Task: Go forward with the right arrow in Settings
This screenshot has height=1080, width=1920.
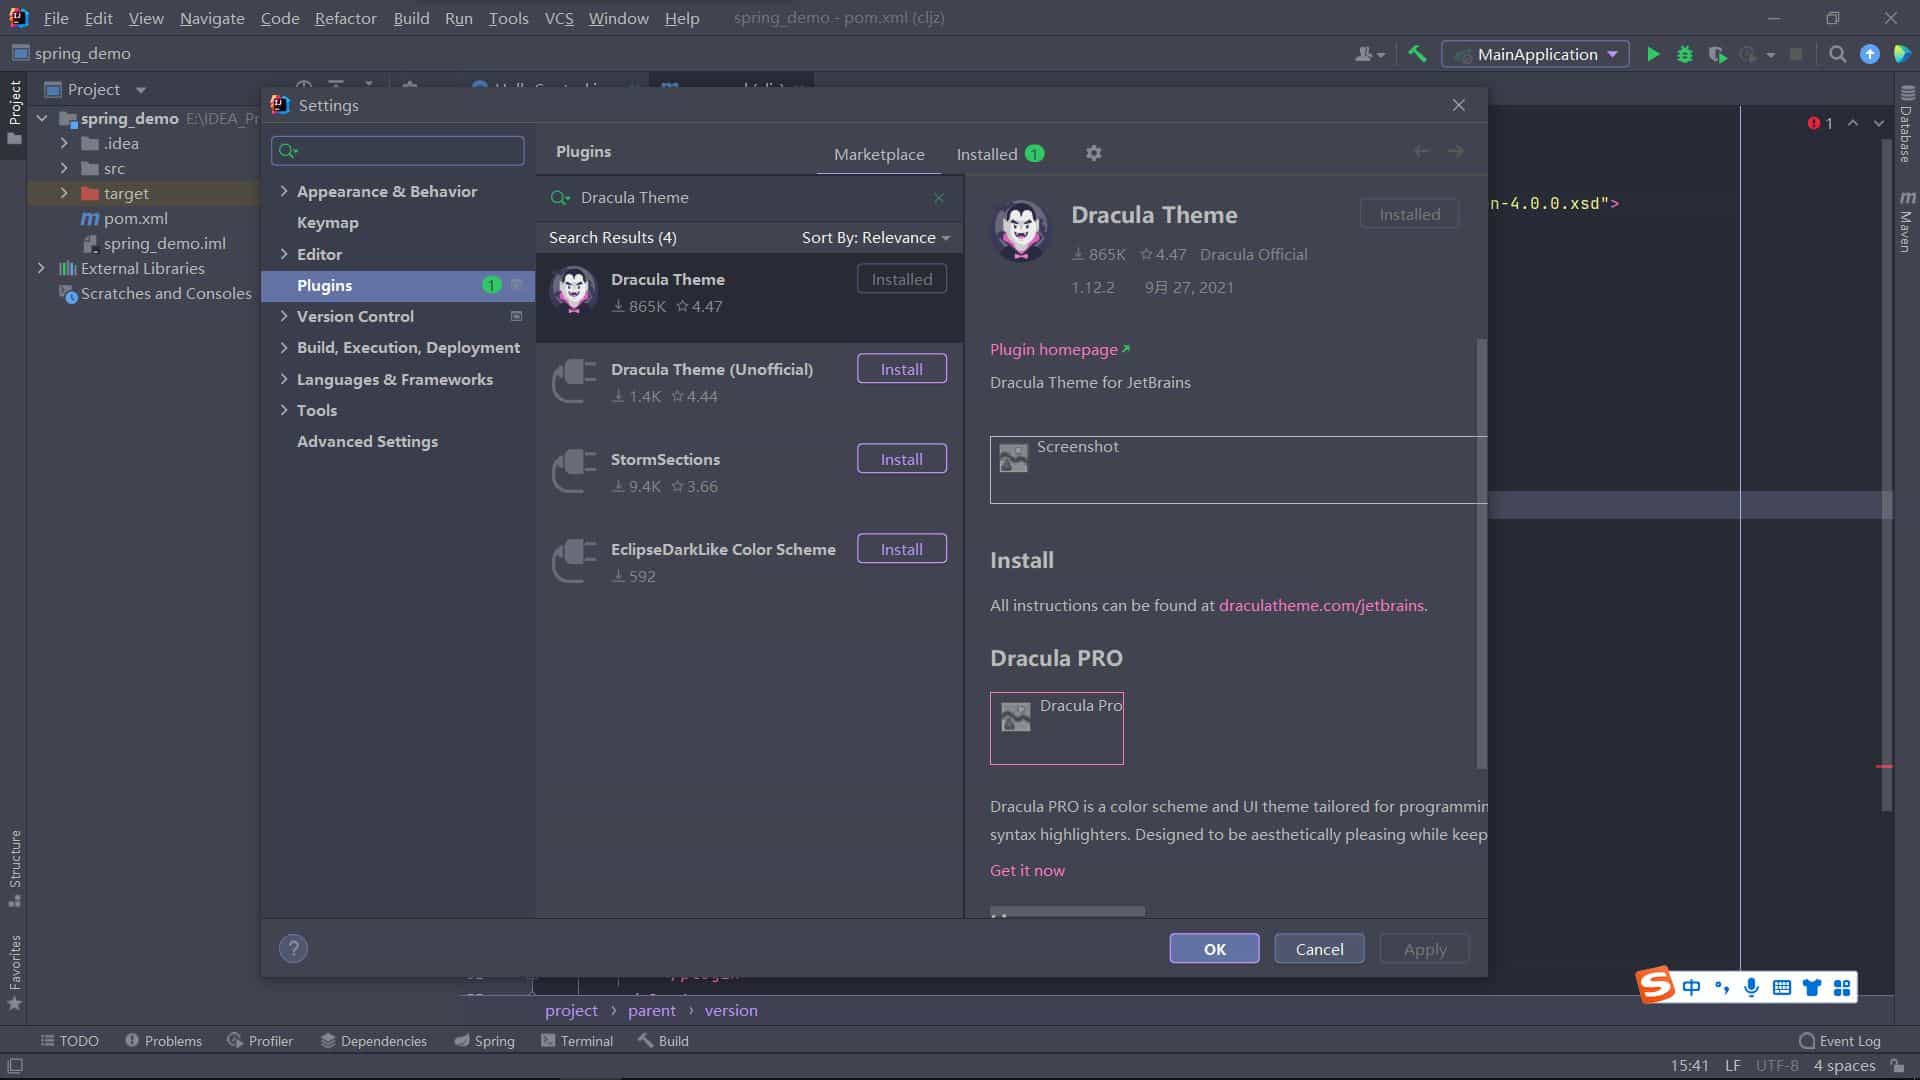Action: point(1455,151)
